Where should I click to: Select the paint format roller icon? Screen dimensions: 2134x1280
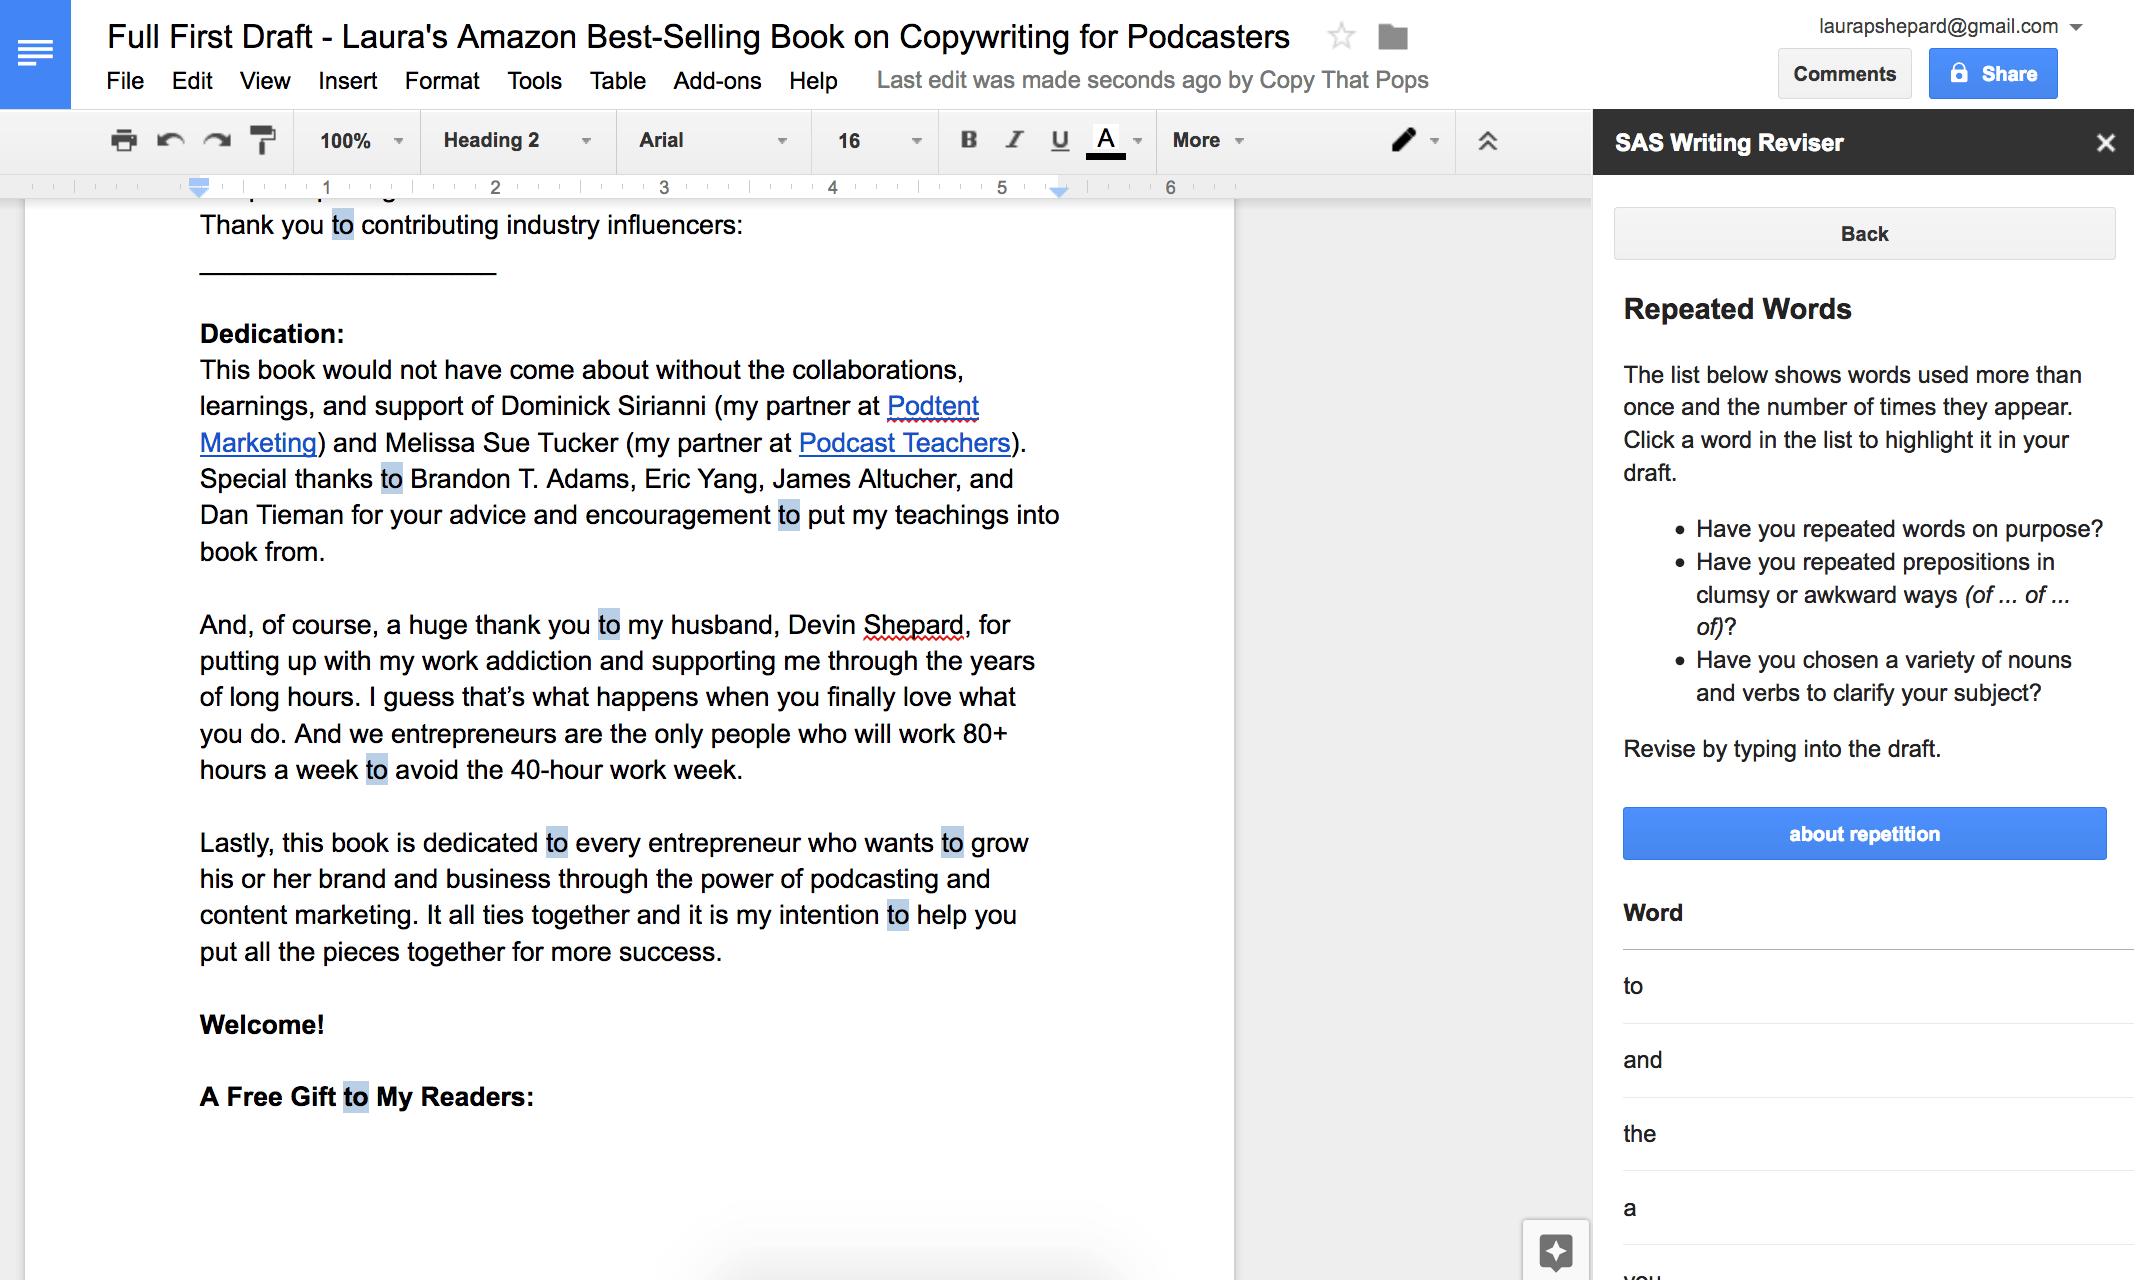(263, 141)
